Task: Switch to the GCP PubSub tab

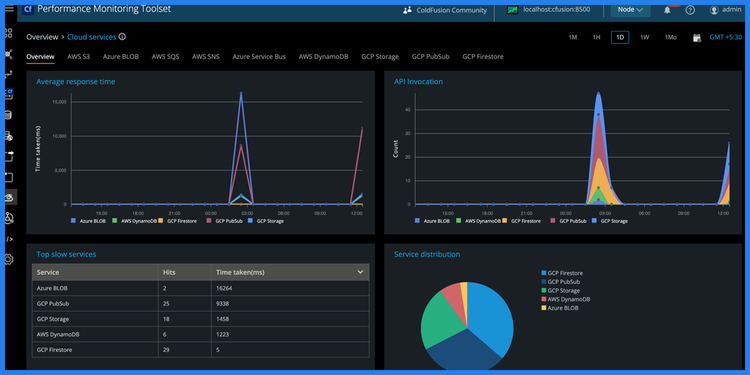Action: [x=430, y=56]
